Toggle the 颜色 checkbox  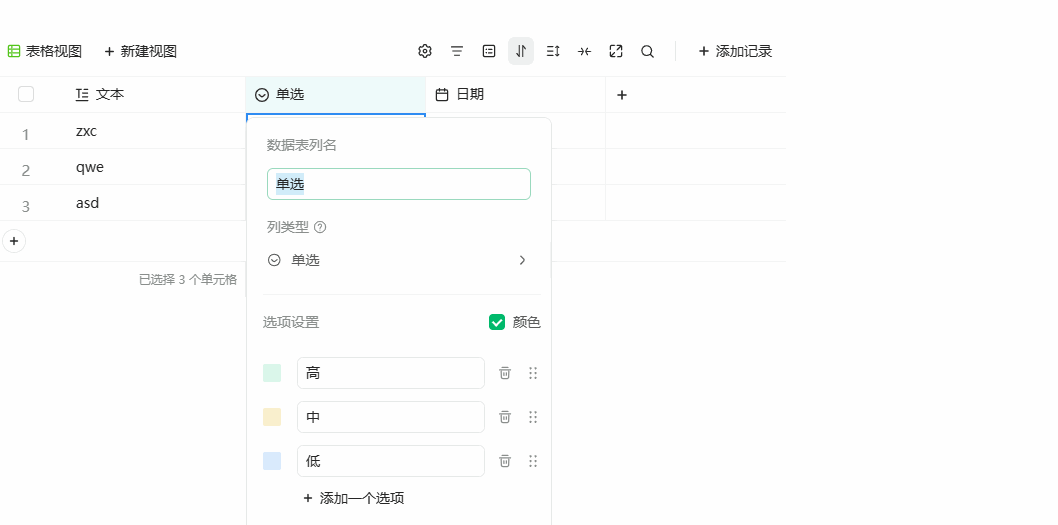497,322
